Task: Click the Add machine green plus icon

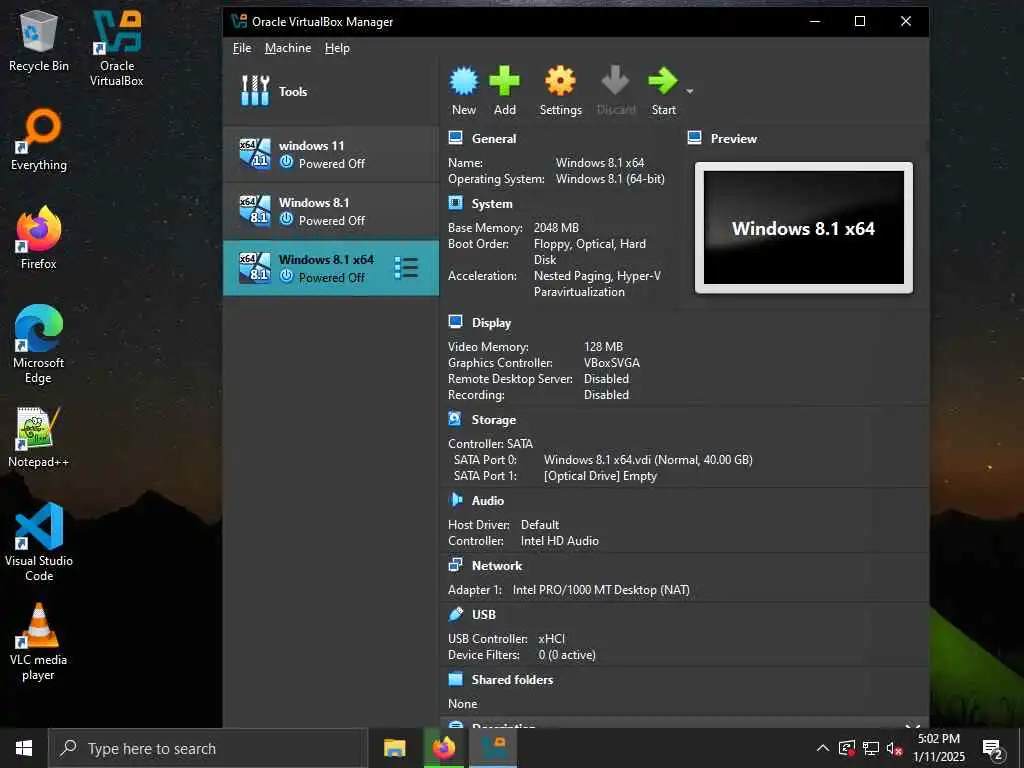Action: 504,81
